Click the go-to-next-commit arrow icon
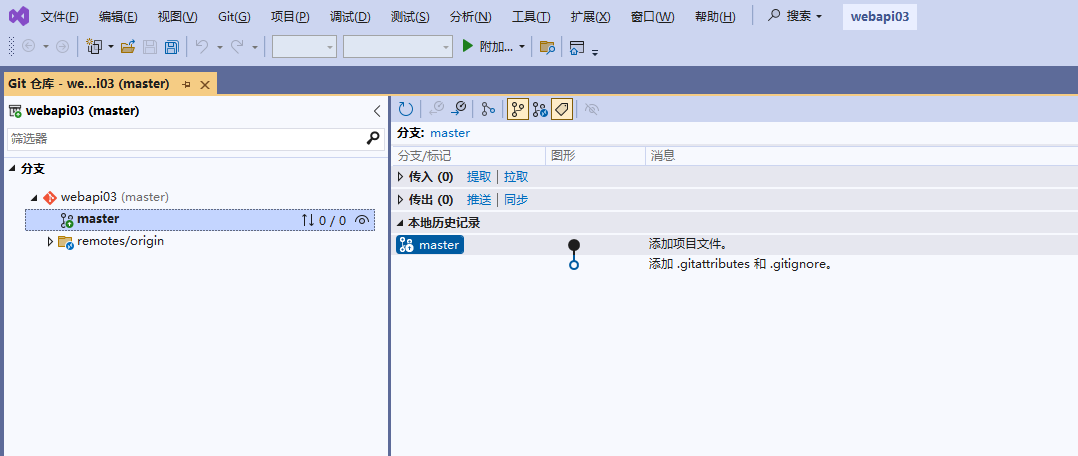The height and width of the screenshot is (456, 1078). point(459,109)
